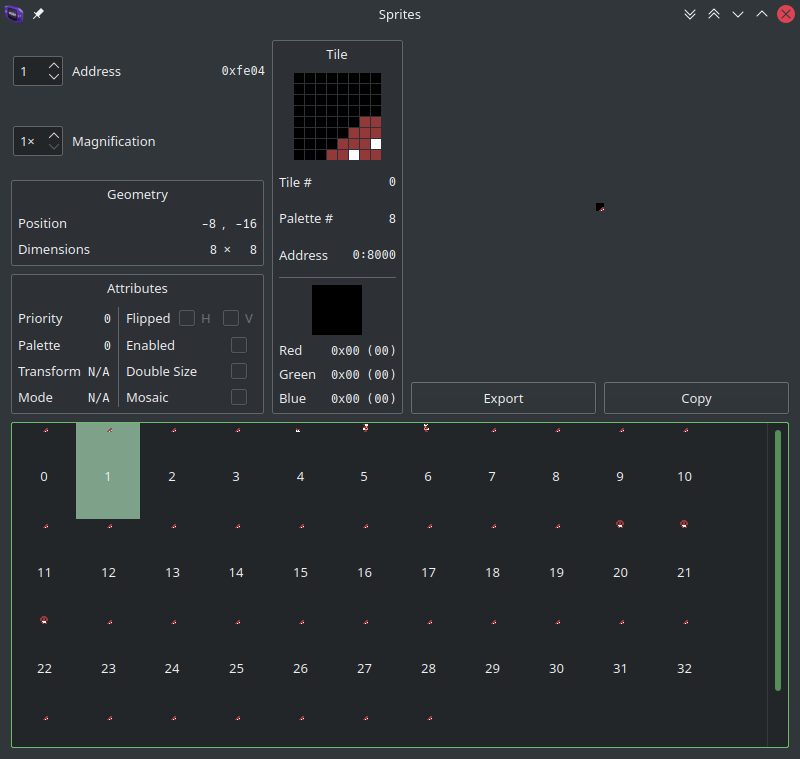Screen dimensions: 800x759
Task: Enable the sprite Enabled checkbox
Action: (x=237, y=344)
